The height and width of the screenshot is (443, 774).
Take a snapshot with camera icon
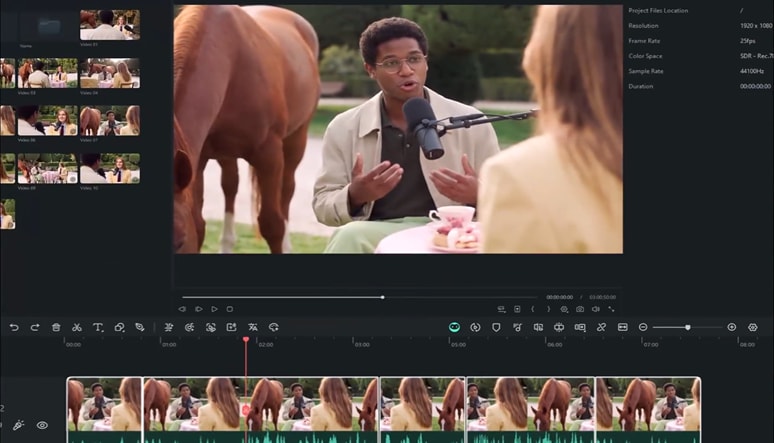tap(580, 309)
